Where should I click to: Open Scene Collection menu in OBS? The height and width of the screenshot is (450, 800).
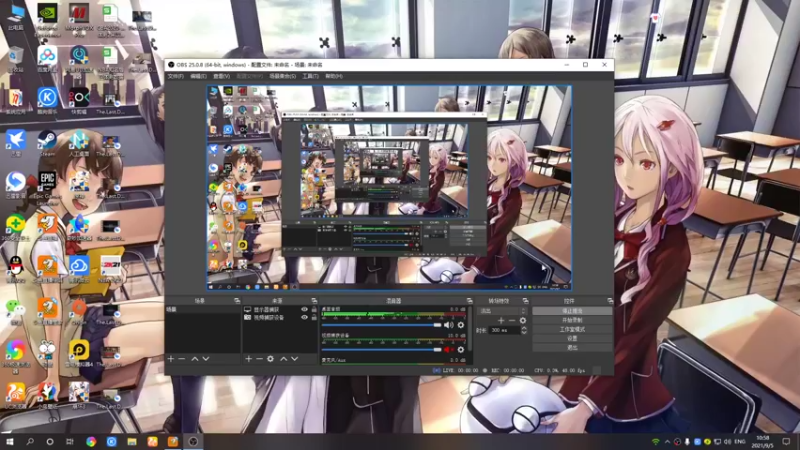tap(282, 76)
